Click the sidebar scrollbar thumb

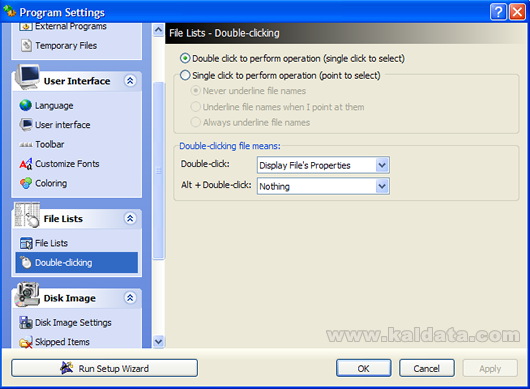158,171
